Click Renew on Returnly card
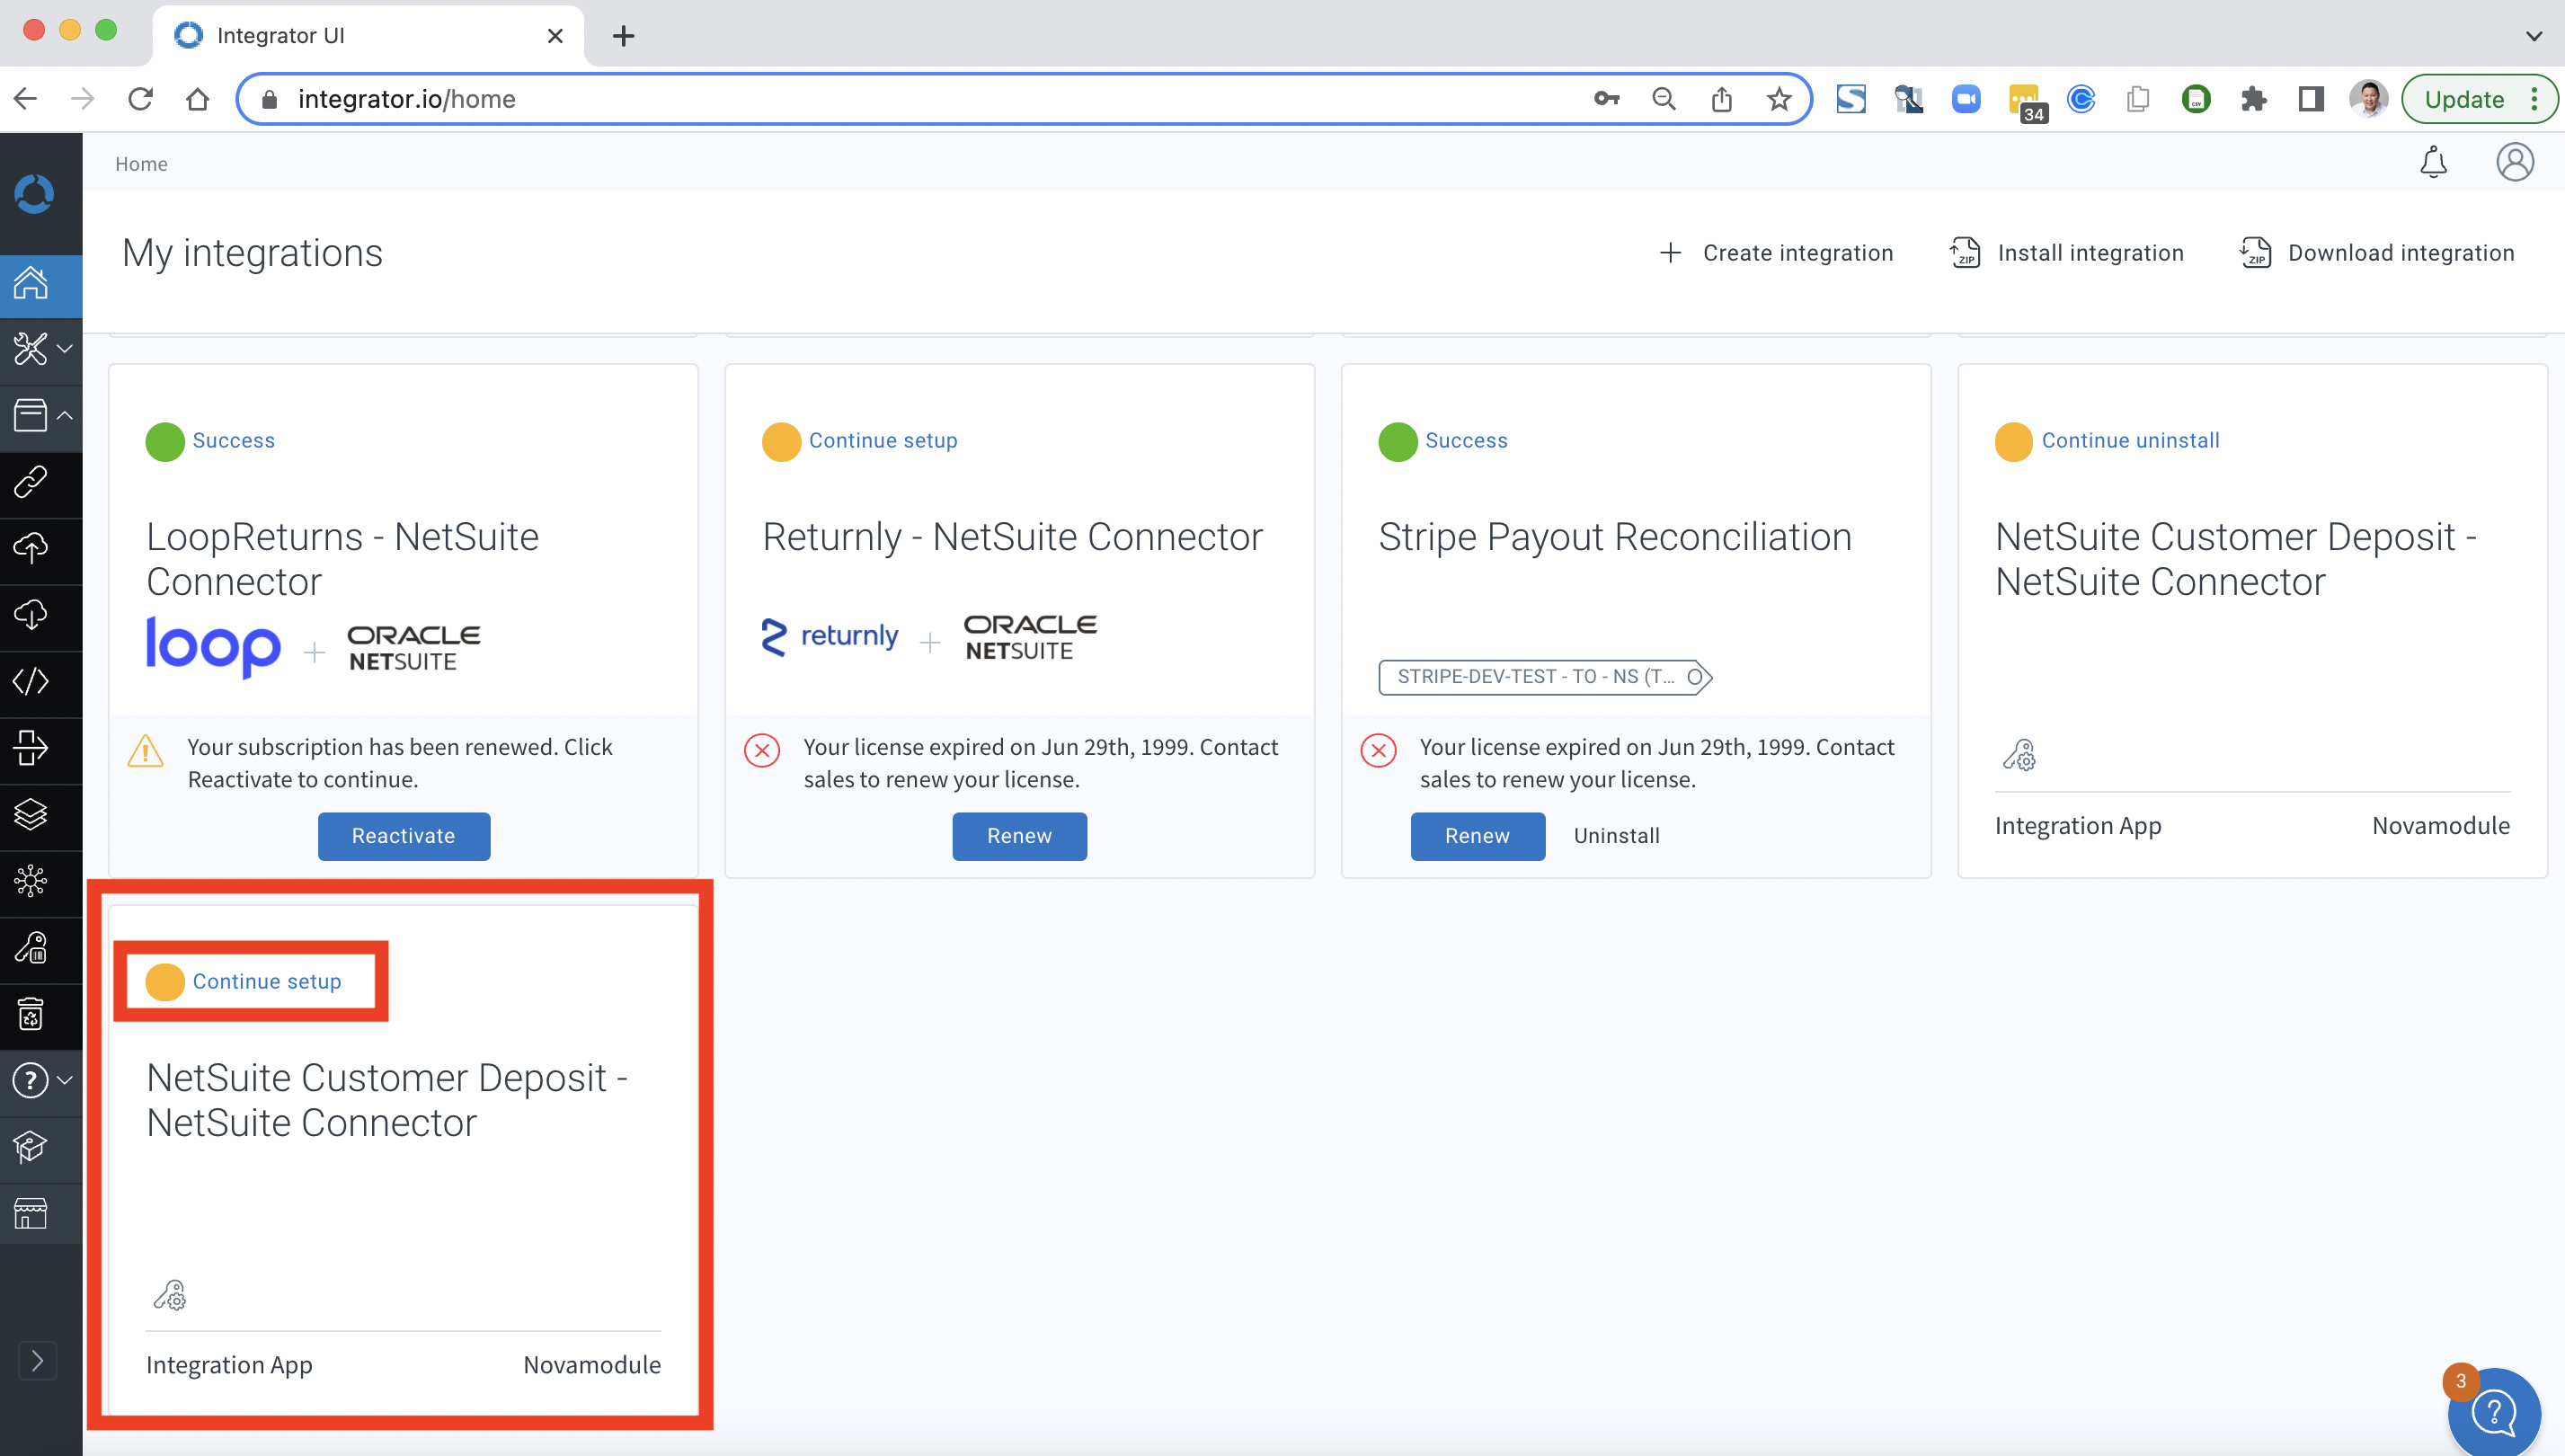This screenshot has height=1456, width=2565. click(x=1019, y=836)
